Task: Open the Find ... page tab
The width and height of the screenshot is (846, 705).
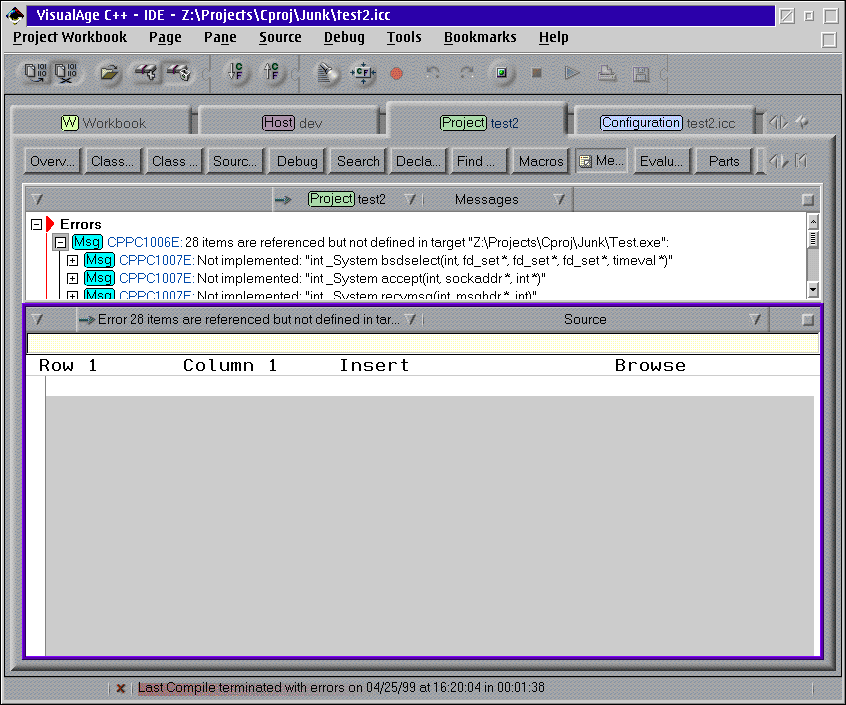Action: point(479,161)
